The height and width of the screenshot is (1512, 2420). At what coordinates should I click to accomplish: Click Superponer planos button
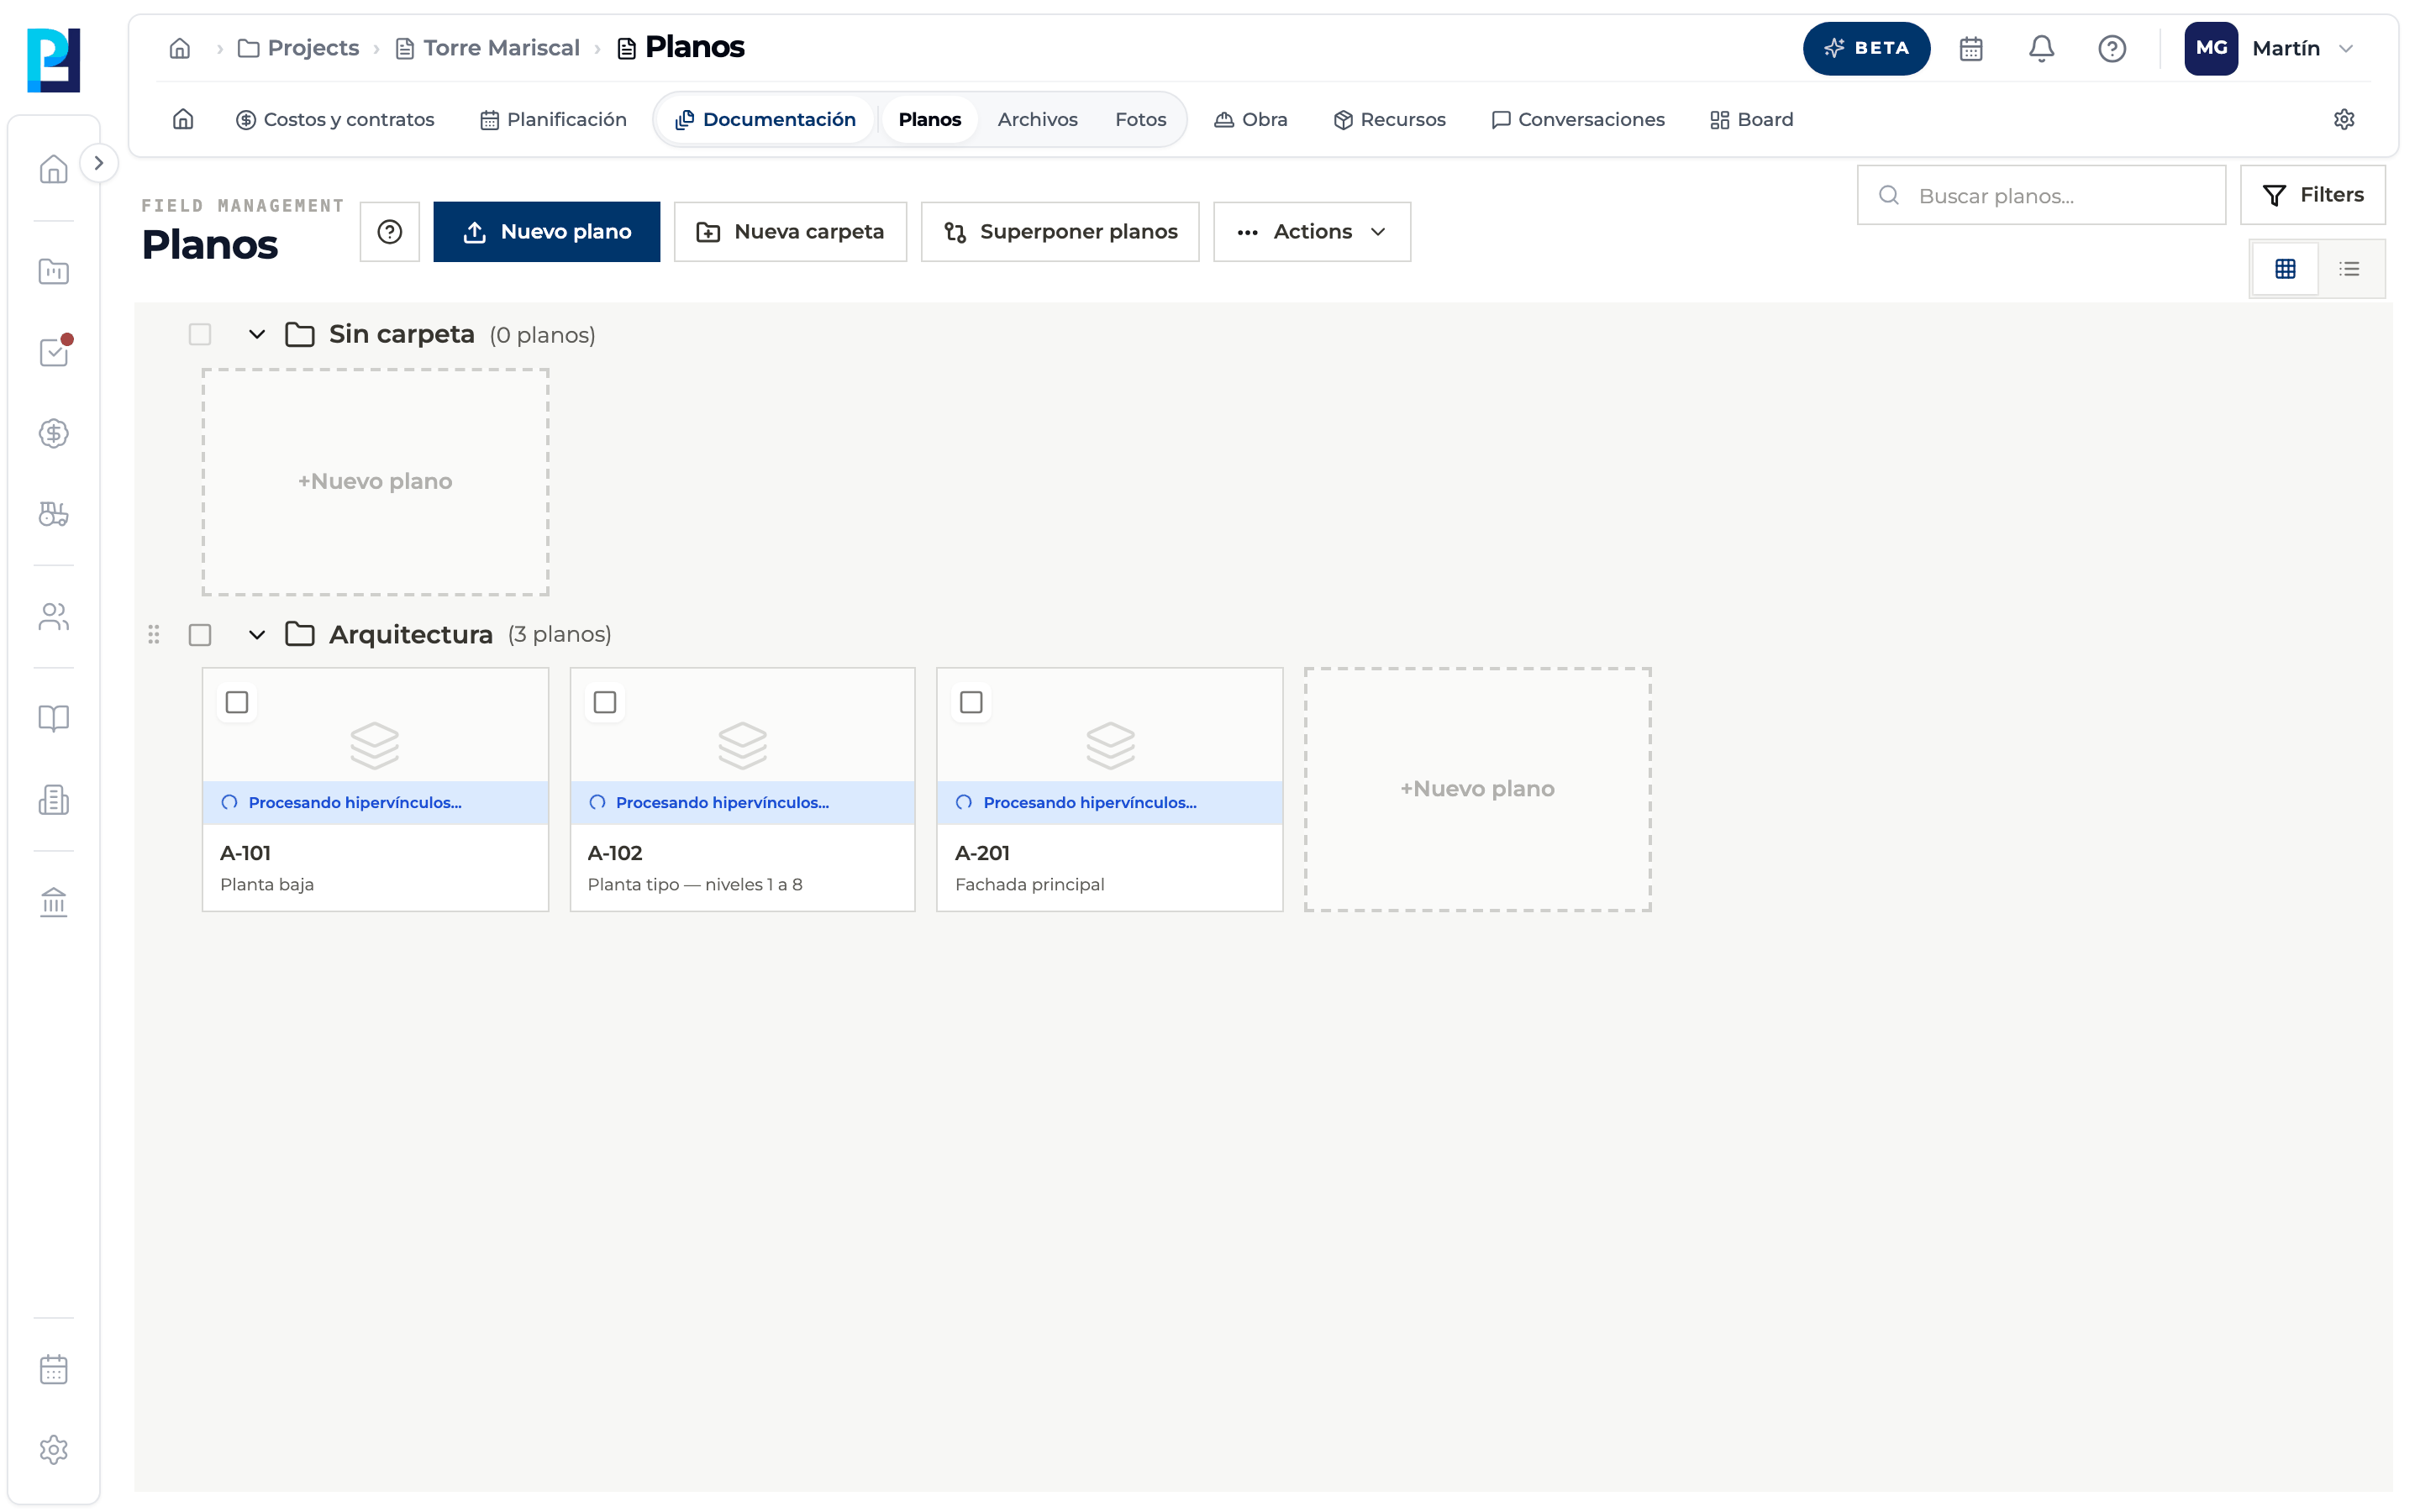point(1060,231)
